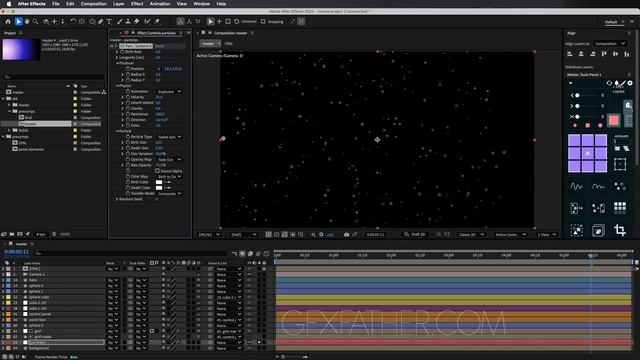Open the Color Map dropdown
The image size is (640, 360).
pyautogui.click(x=169, y=176)
